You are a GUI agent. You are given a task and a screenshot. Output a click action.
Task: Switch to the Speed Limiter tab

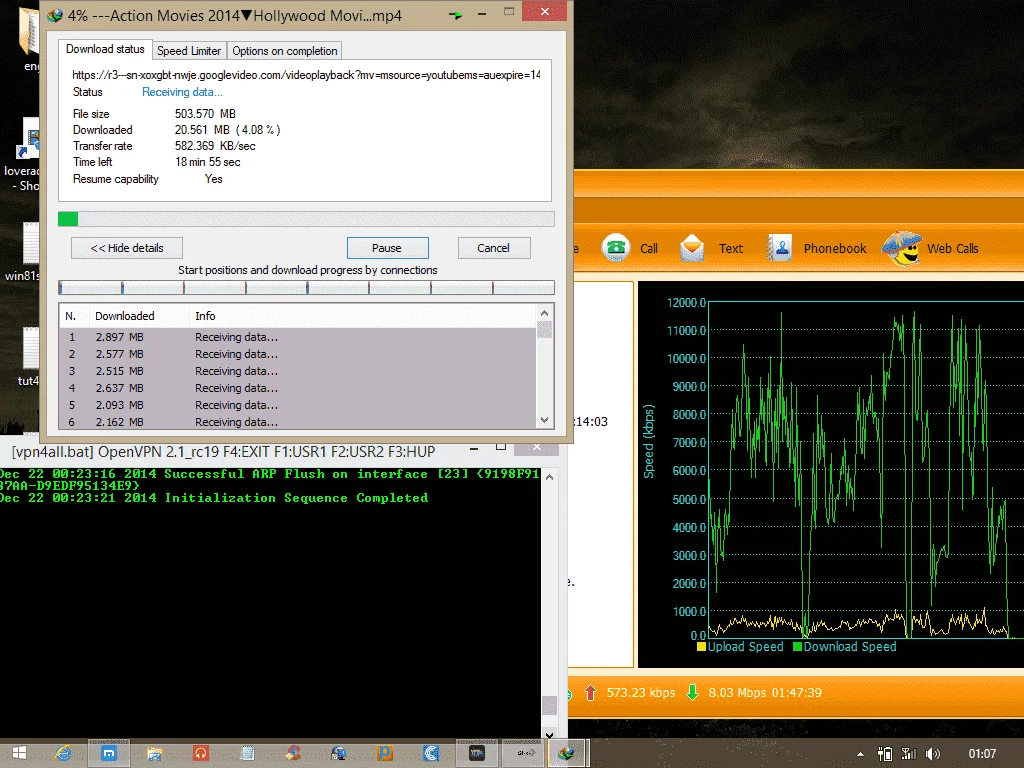click(189, 51)
